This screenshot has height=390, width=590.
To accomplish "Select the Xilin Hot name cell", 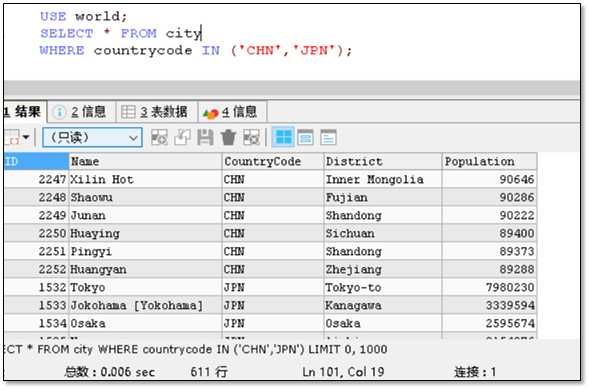I will pyautogui.click(x=146, y=179).
